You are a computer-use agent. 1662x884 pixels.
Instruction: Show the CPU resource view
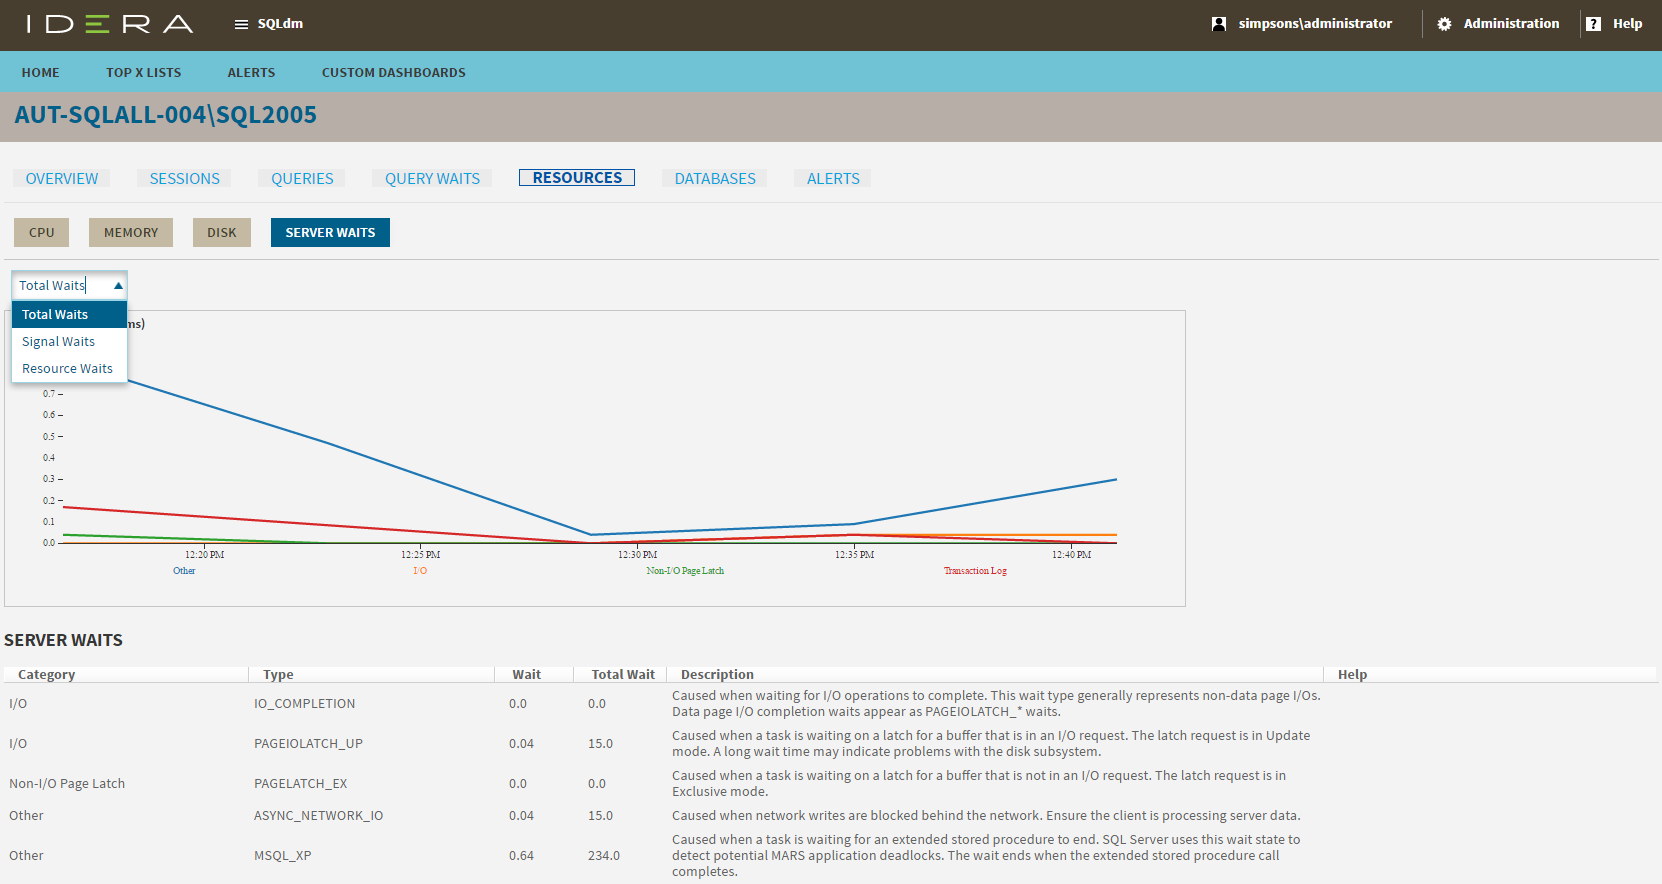tap(42, 233)
